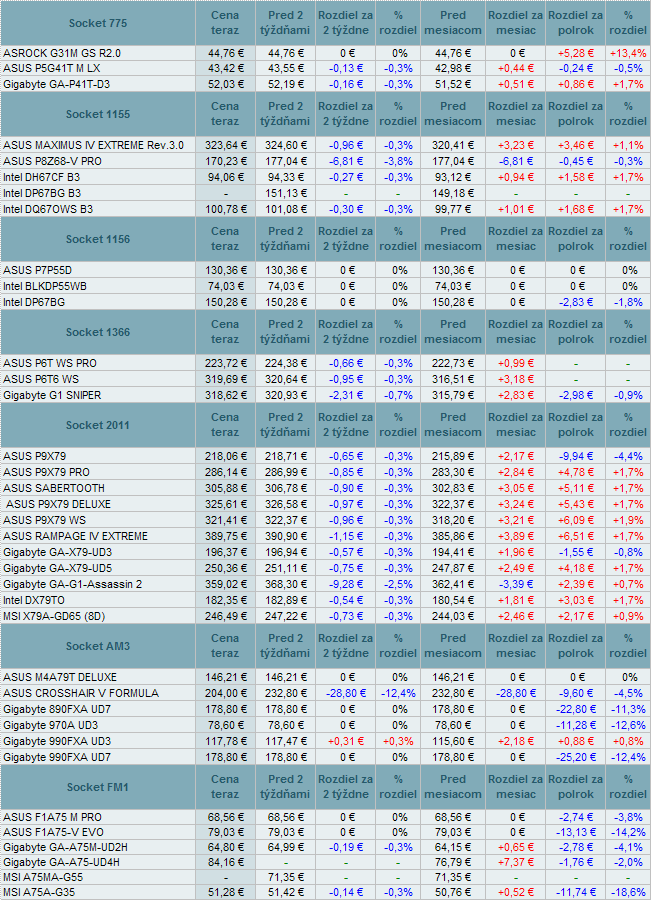
Task: Click the Socket 775 section header
Action: tap(97, 23)
